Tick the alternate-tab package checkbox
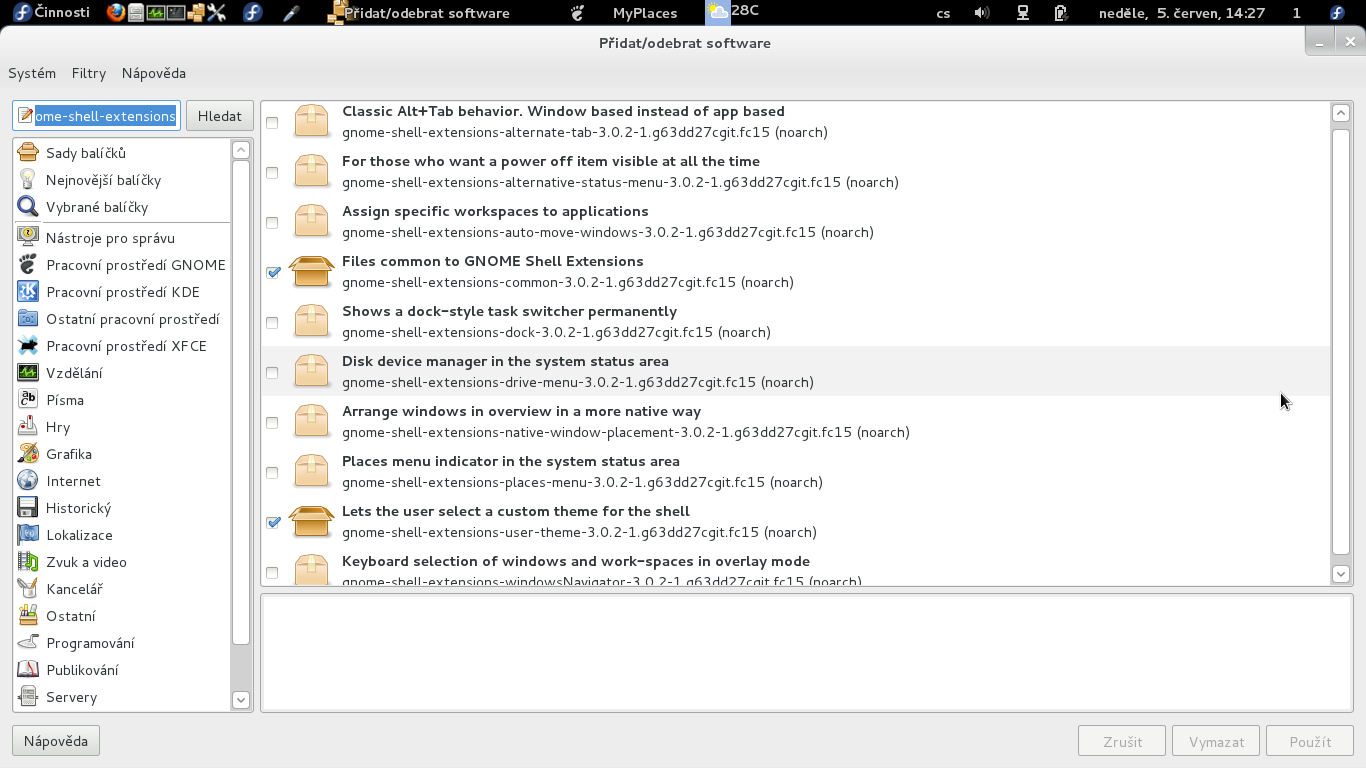 272,122
